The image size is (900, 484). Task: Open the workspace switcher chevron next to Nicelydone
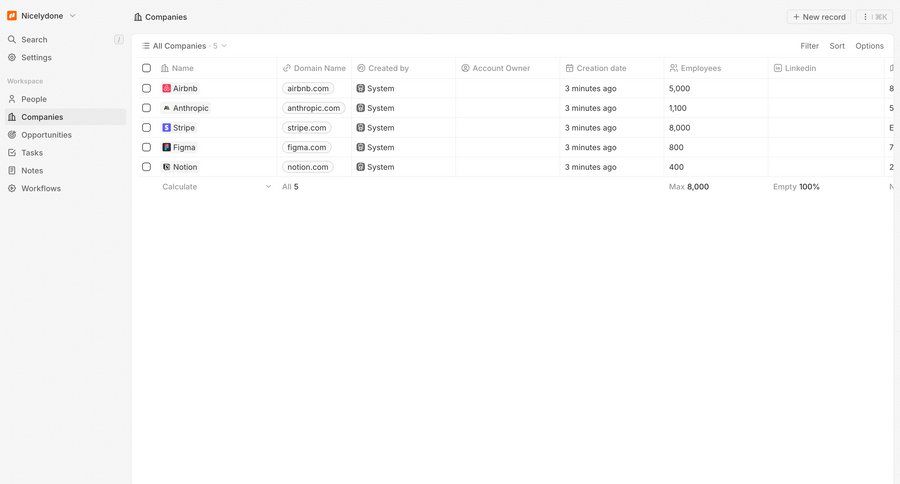pyautogui.click(x=72, y=16)
